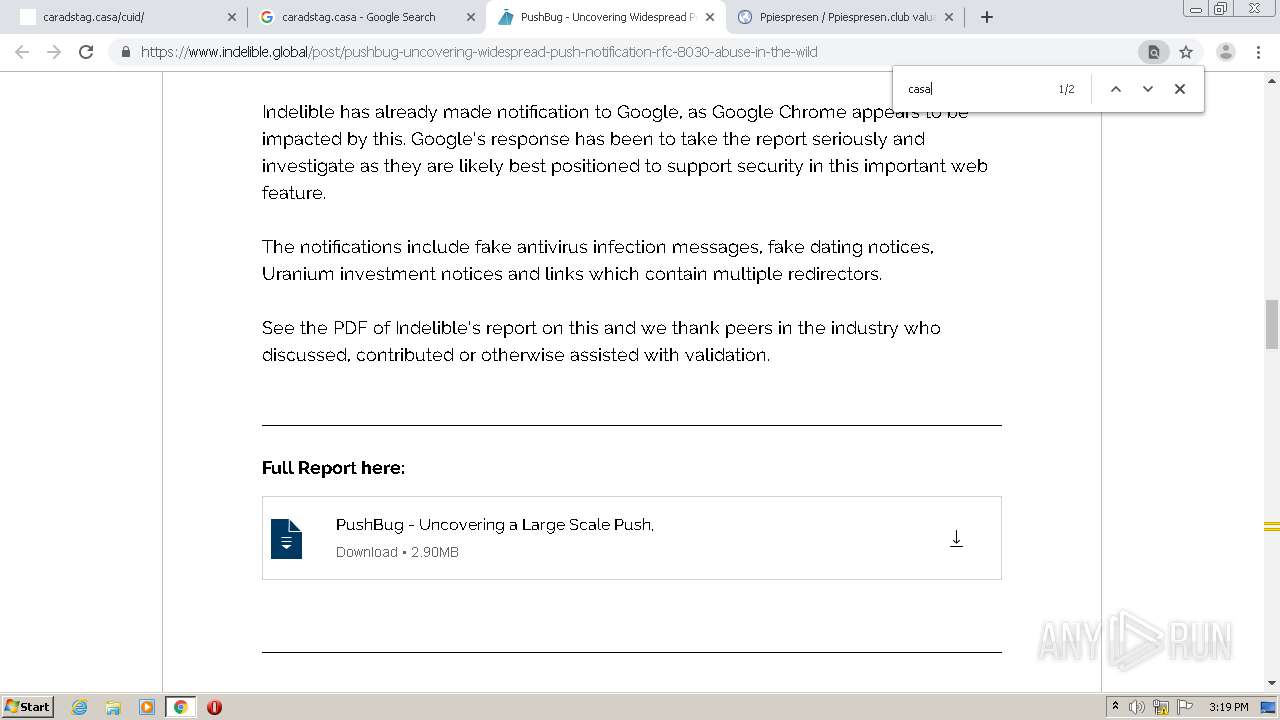The image size is (1280, 720).
Task: Open the media player taskbar icon
Action: pyautogui.click(x=147, y=707)
